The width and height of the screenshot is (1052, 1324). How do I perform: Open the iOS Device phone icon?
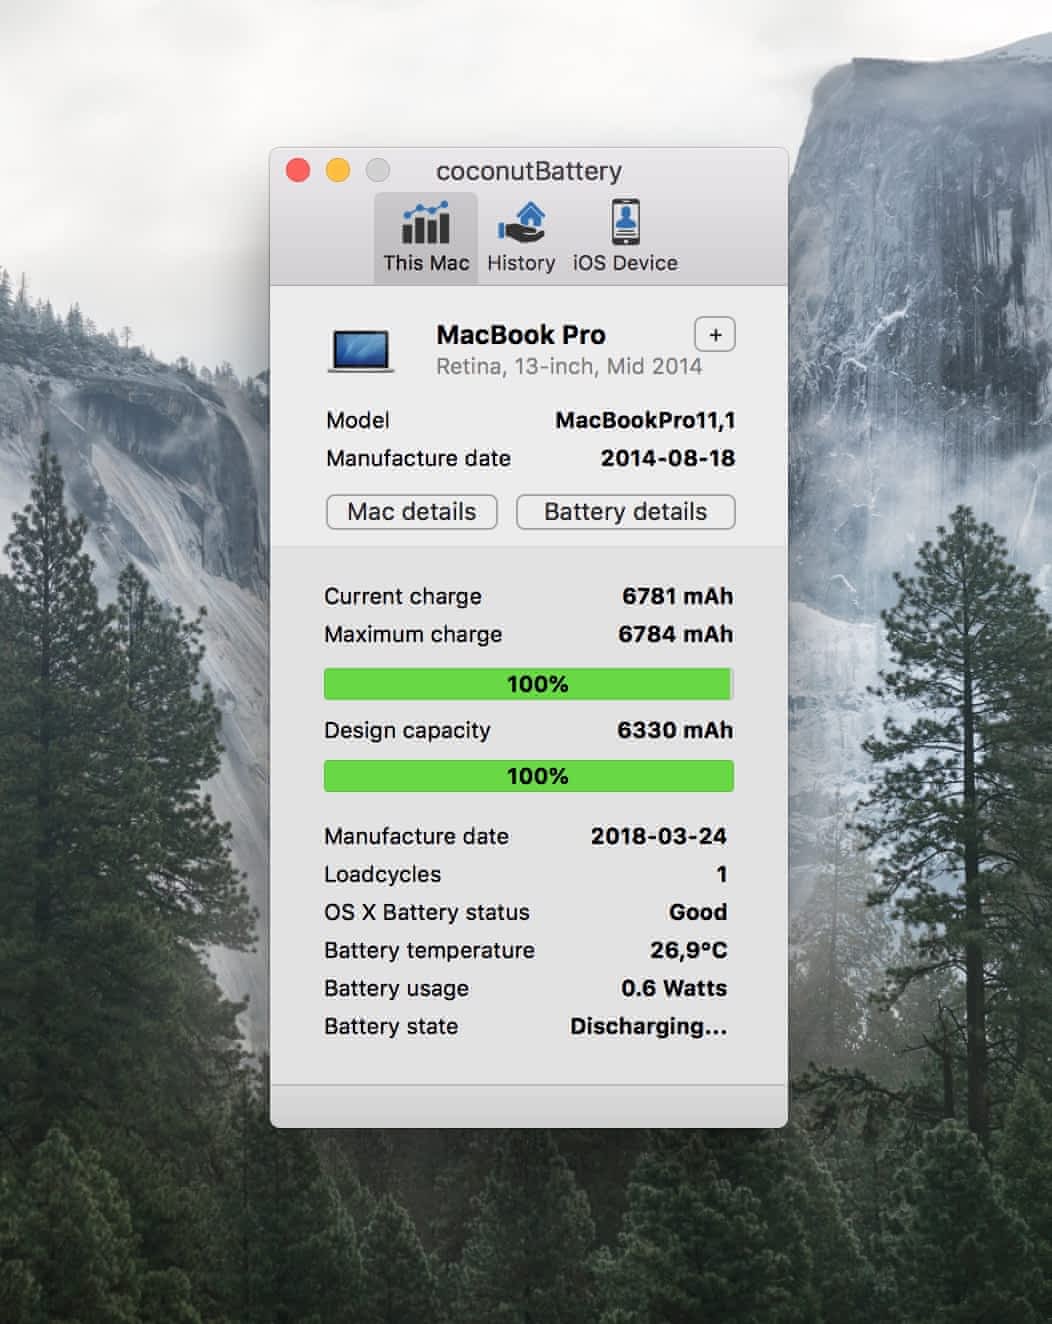pyautogui.click(x=626, y=222)
